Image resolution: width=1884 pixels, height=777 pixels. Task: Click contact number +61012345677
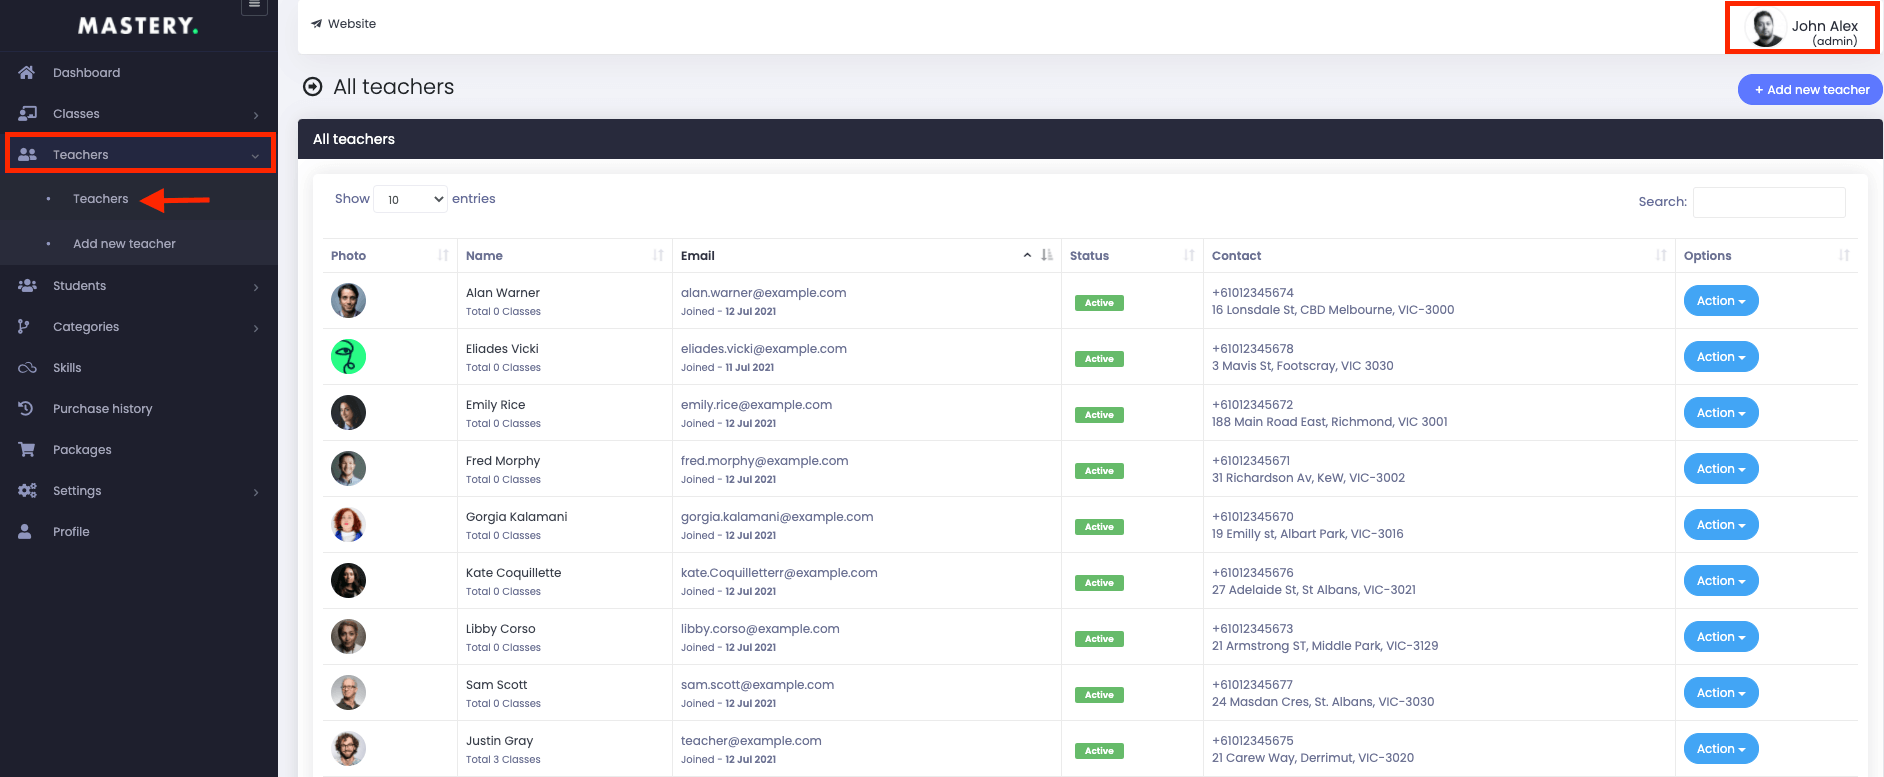click(x=1252, y=685)
